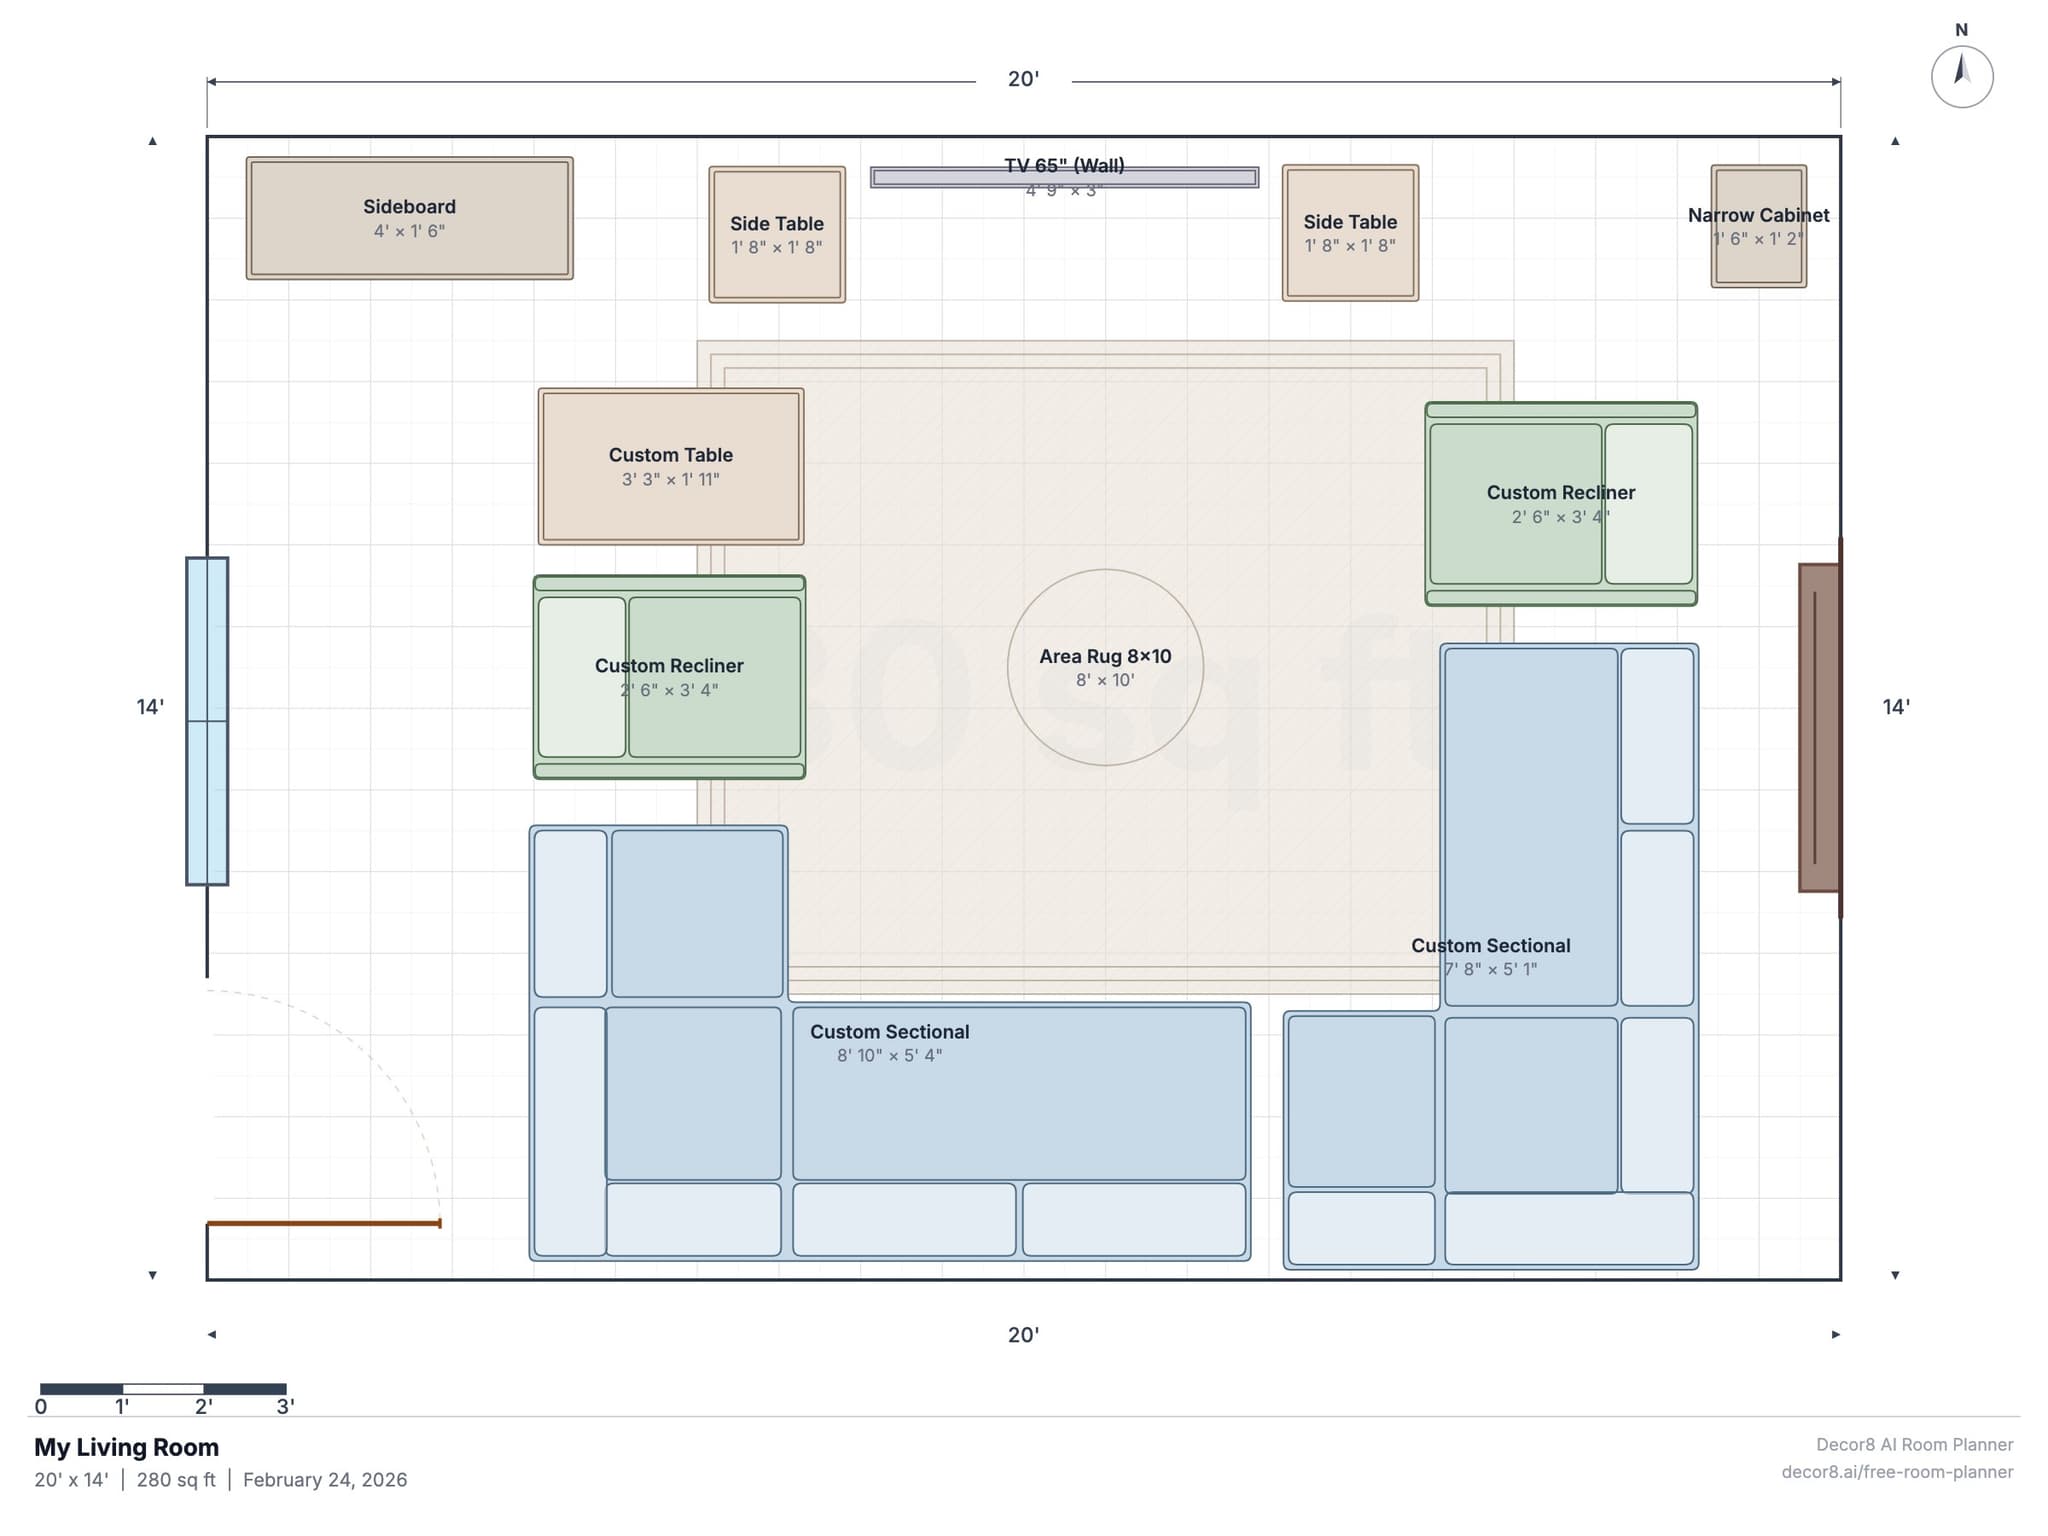Select the right Side Table
The image size is (2048, 1536).
(x=1350, y=231)
